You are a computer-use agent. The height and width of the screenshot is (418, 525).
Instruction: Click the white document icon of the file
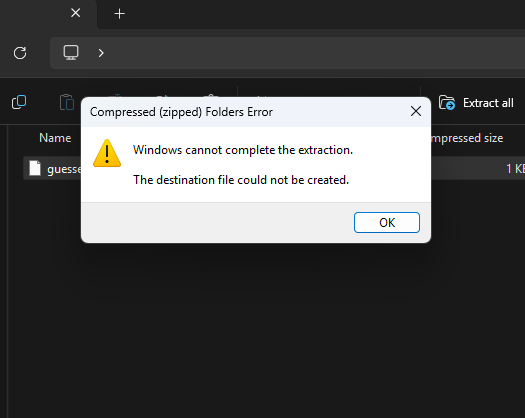(x=35, y=168)
